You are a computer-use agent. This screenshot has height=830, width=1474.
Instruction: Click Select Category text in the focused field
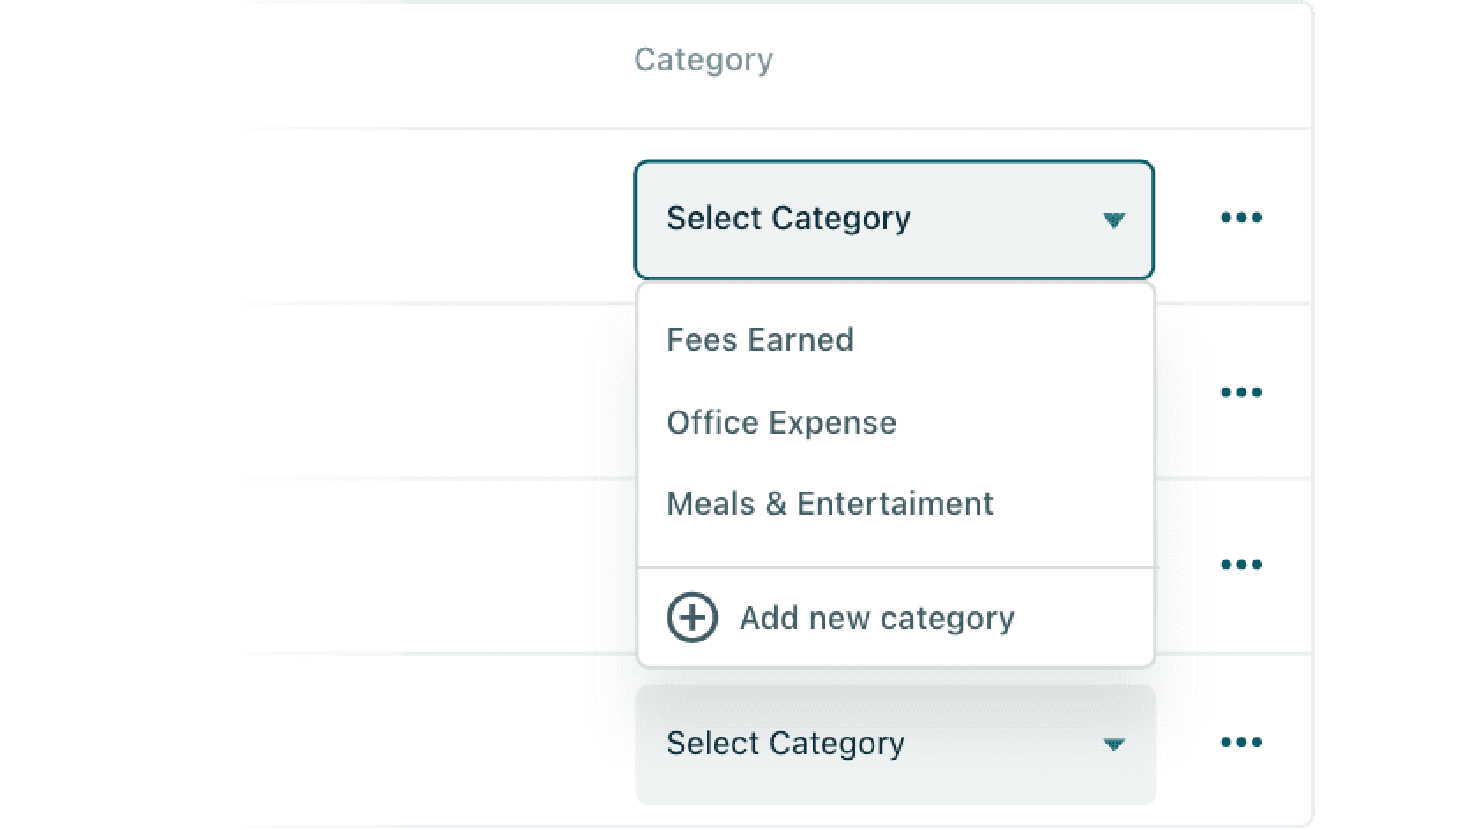click(x=788, y=218)
